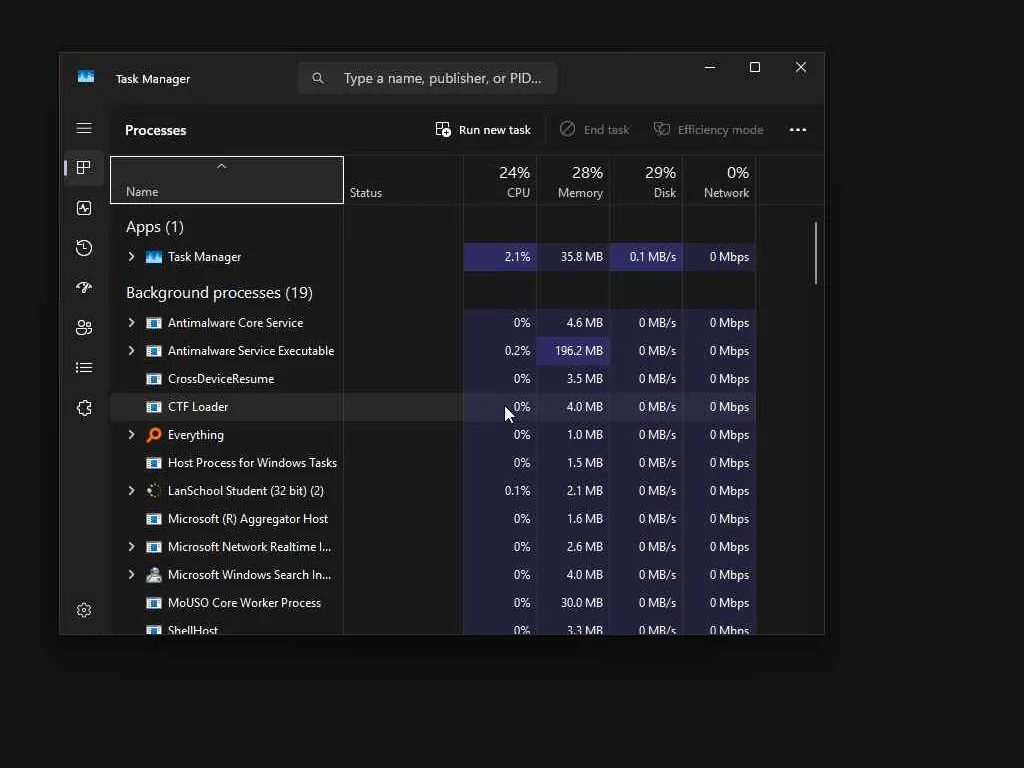Click the Microsoft (R) Aggregator Host icon

[x=154, y=519]
